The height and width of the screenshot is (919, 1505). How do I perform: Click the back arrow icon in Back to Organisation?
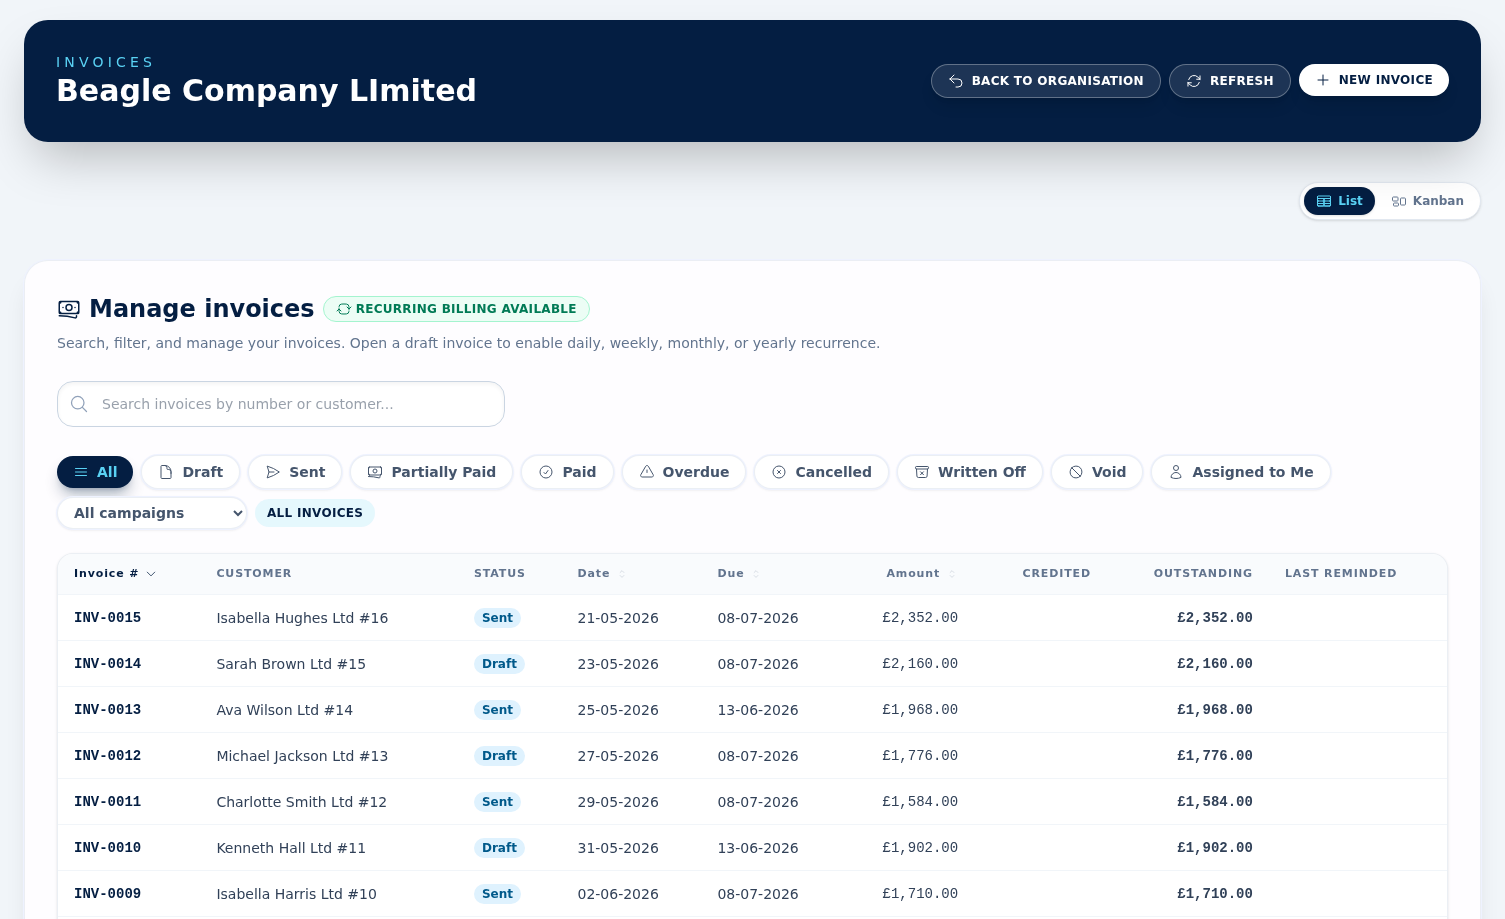coord(956,81)
